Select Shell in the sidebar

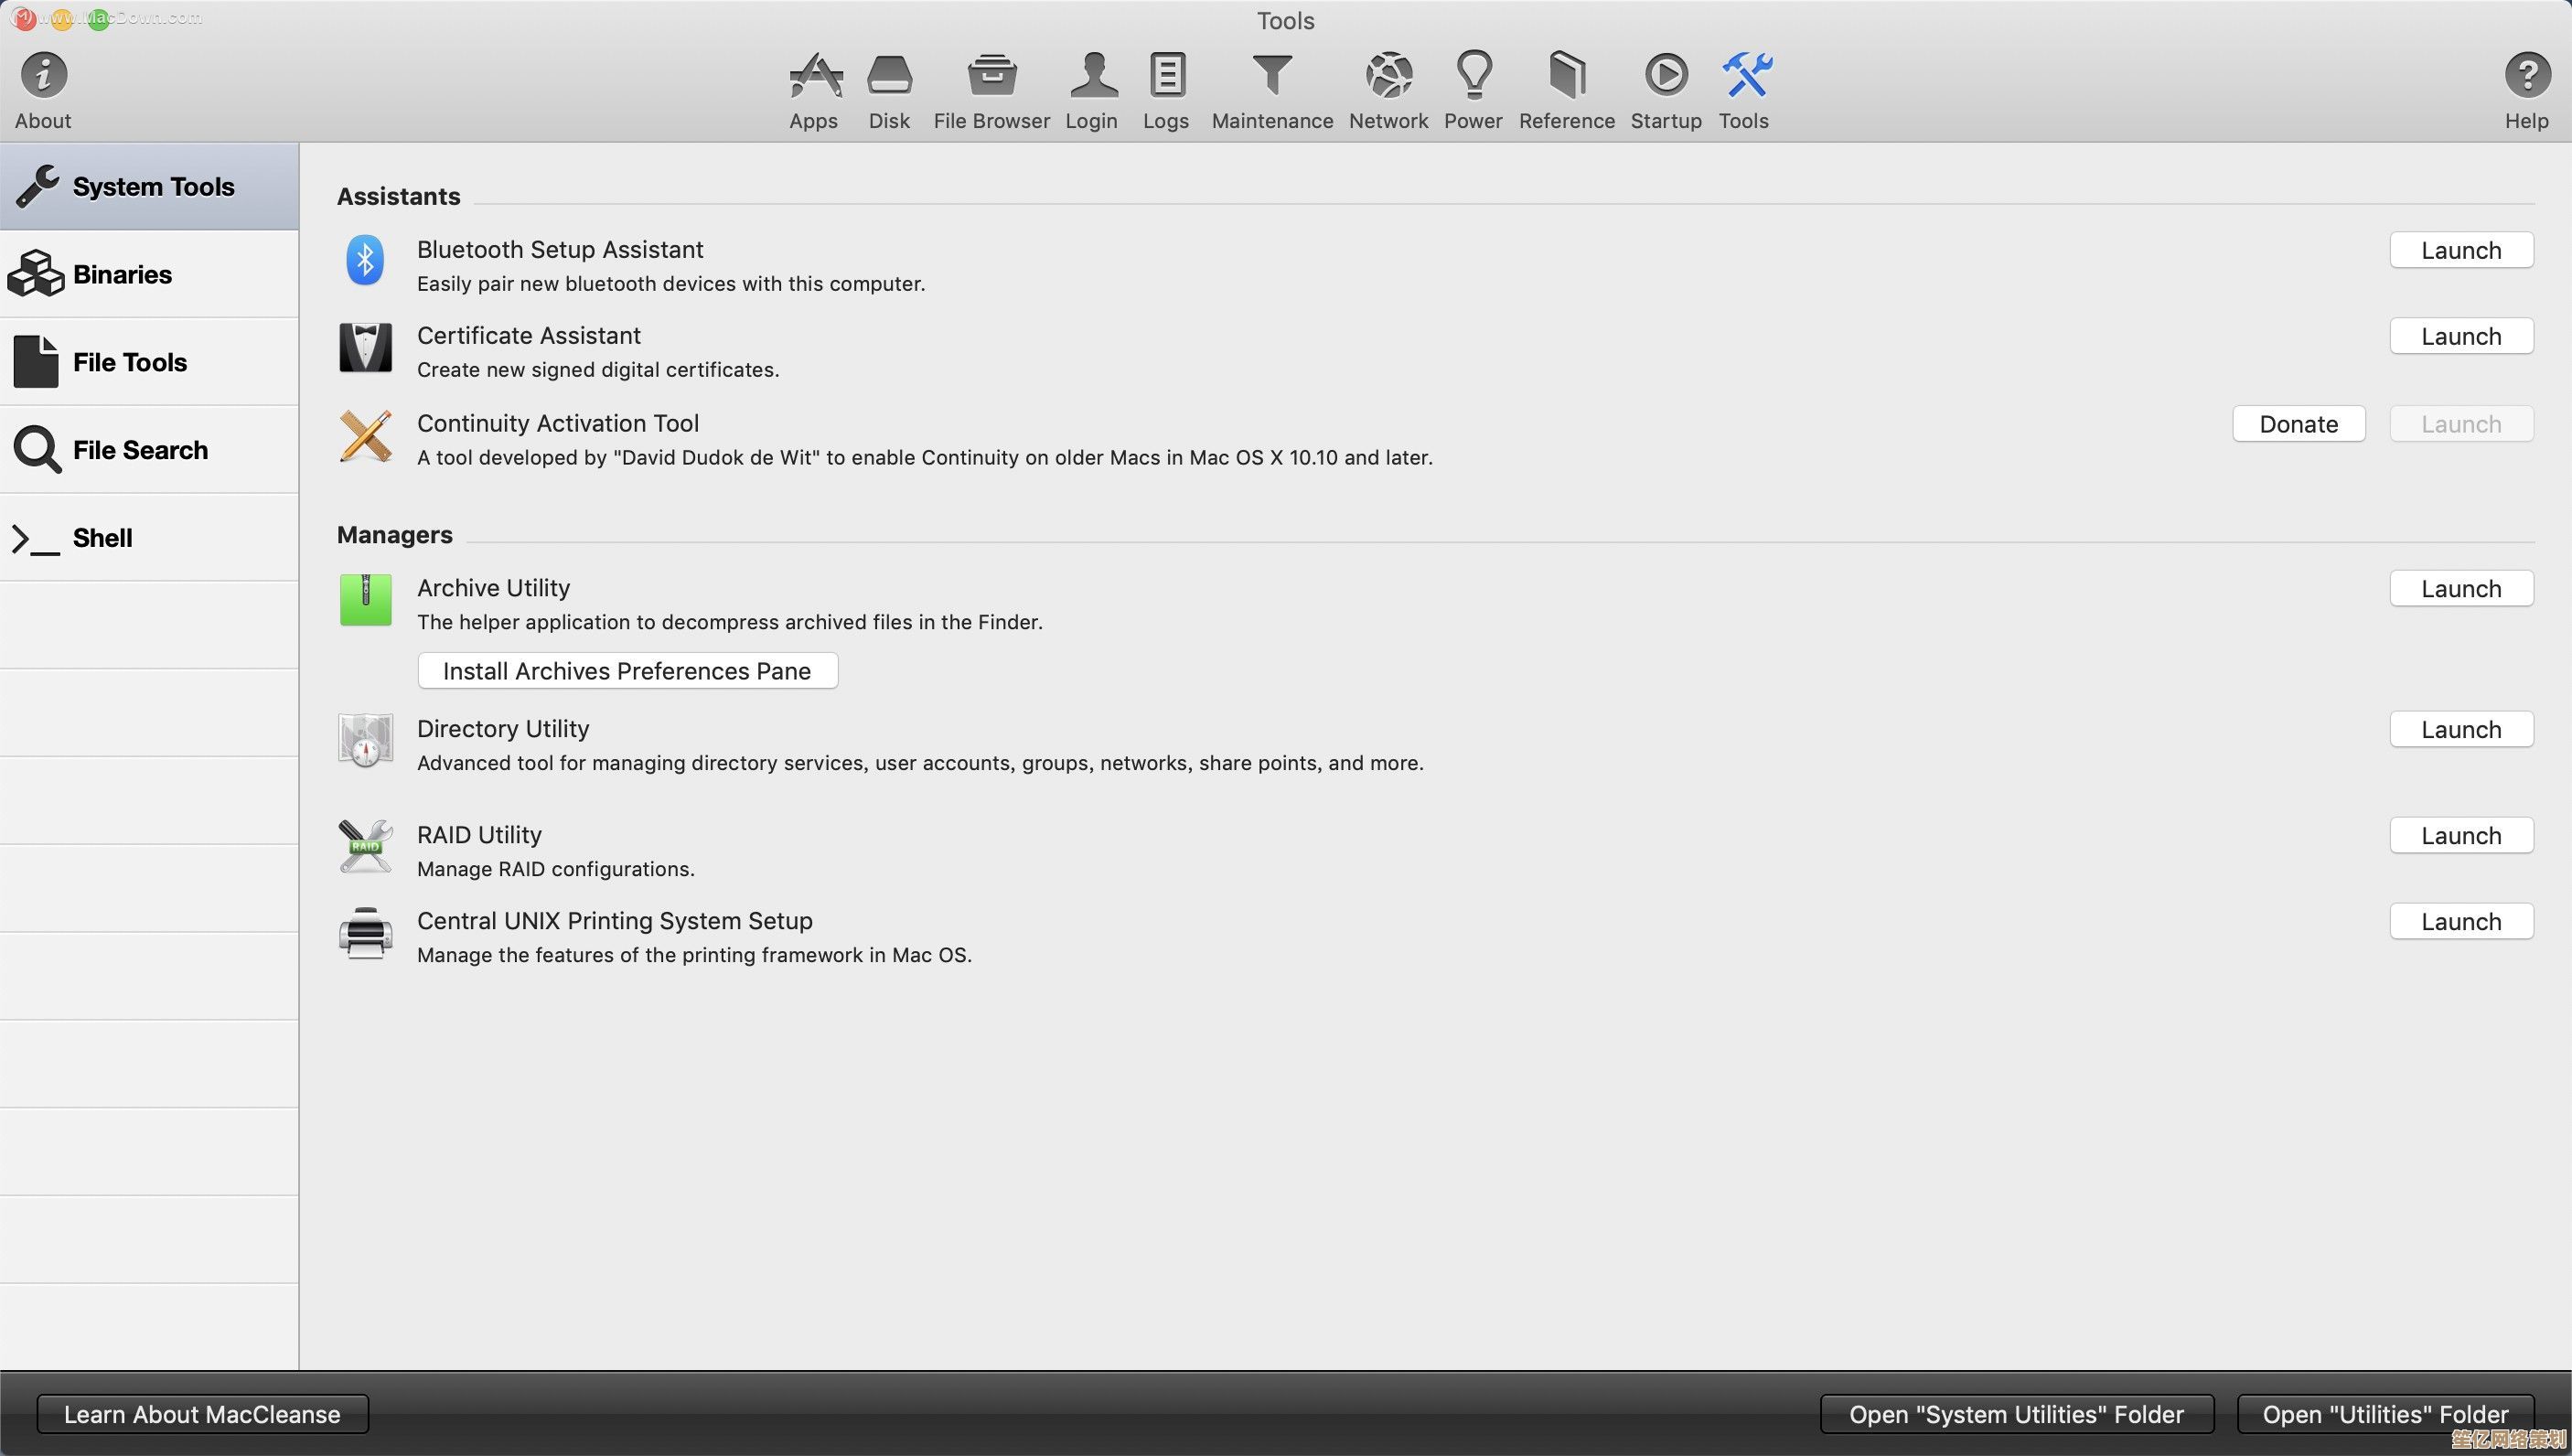click(149, 538)
